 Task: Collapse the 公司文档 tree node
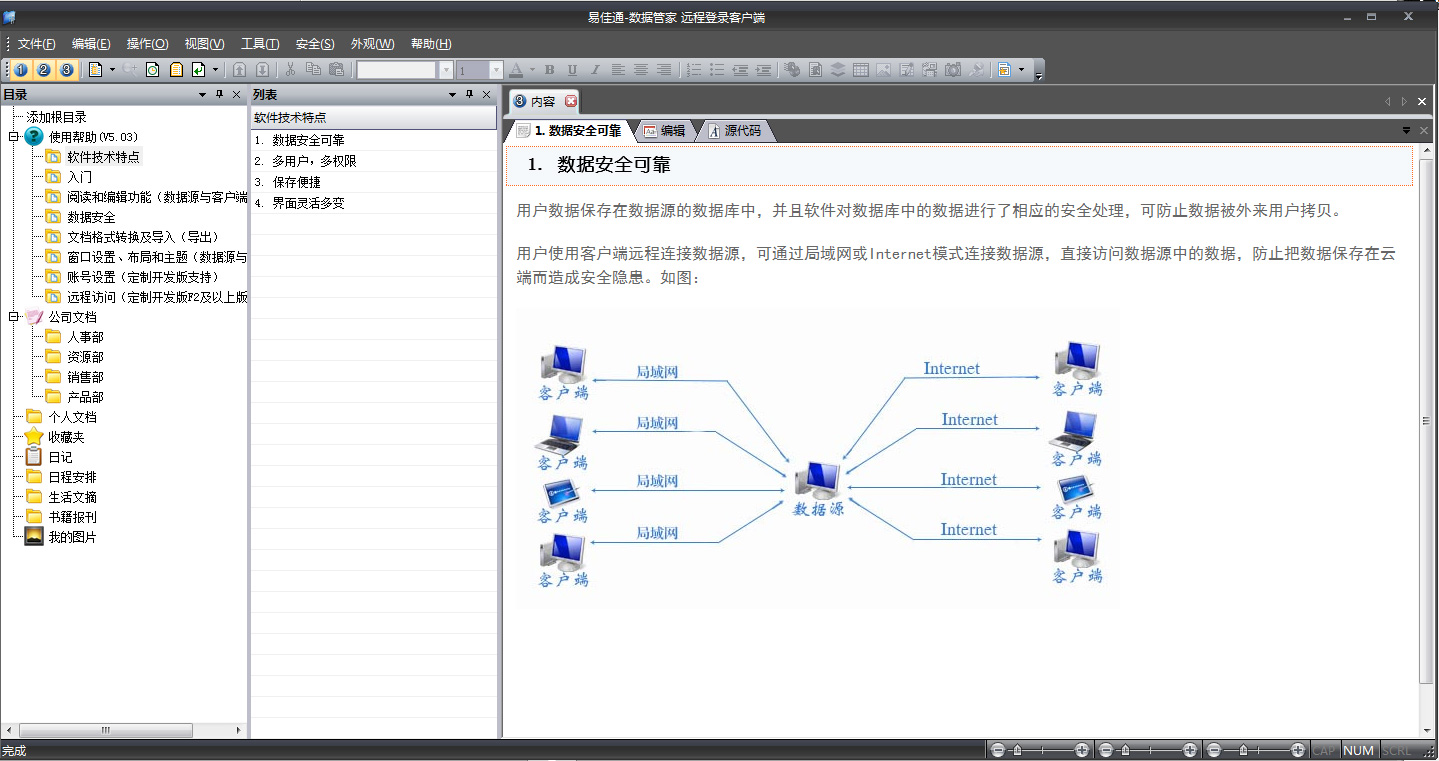(x=14, y=317)
